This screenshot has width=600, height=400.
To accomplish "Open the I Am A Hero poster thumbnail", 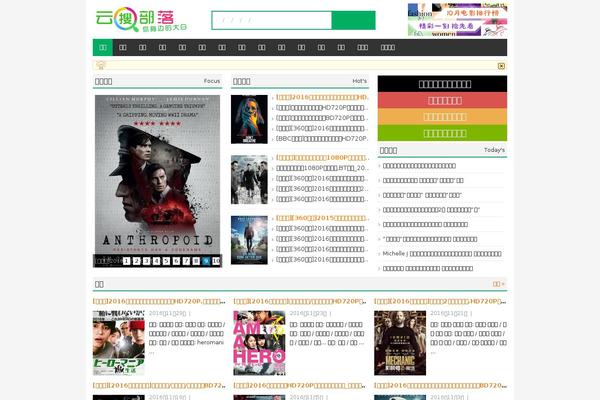I will [259, 343].
